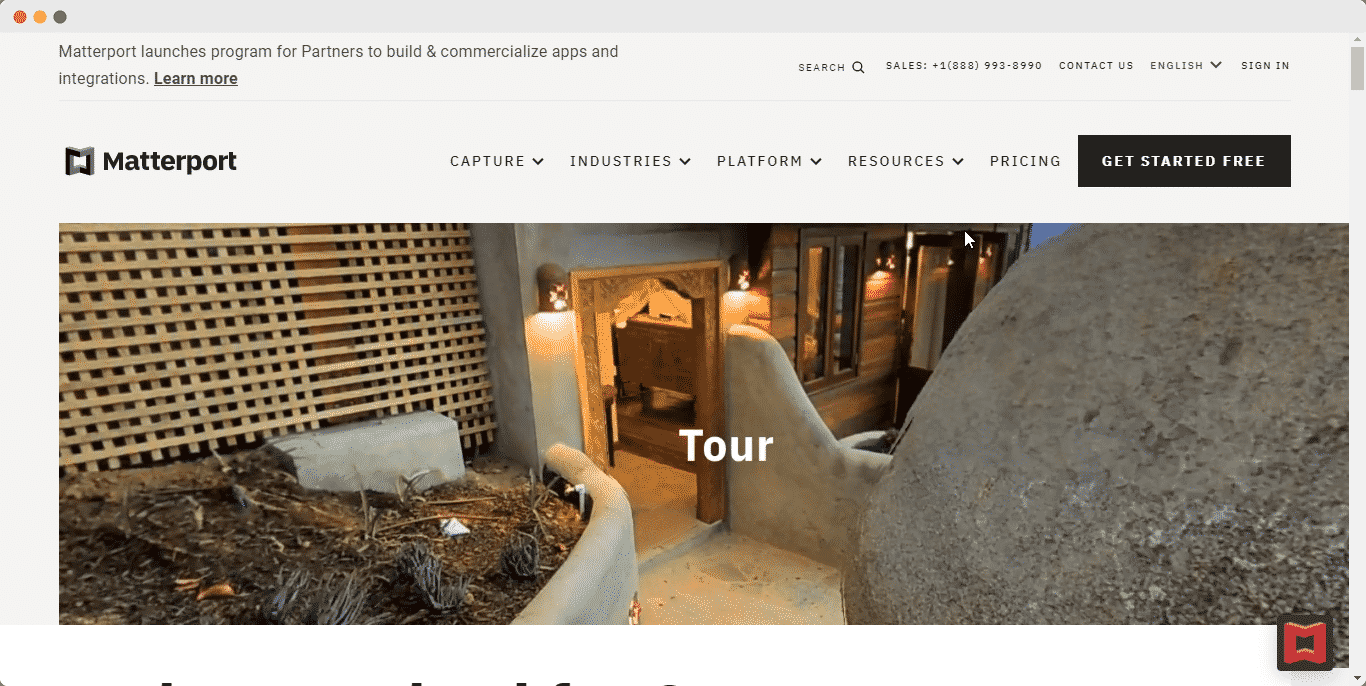This screenshot has width=1366, height=686.
Task: Open the English language selector
Action: tap(1186, 65)
